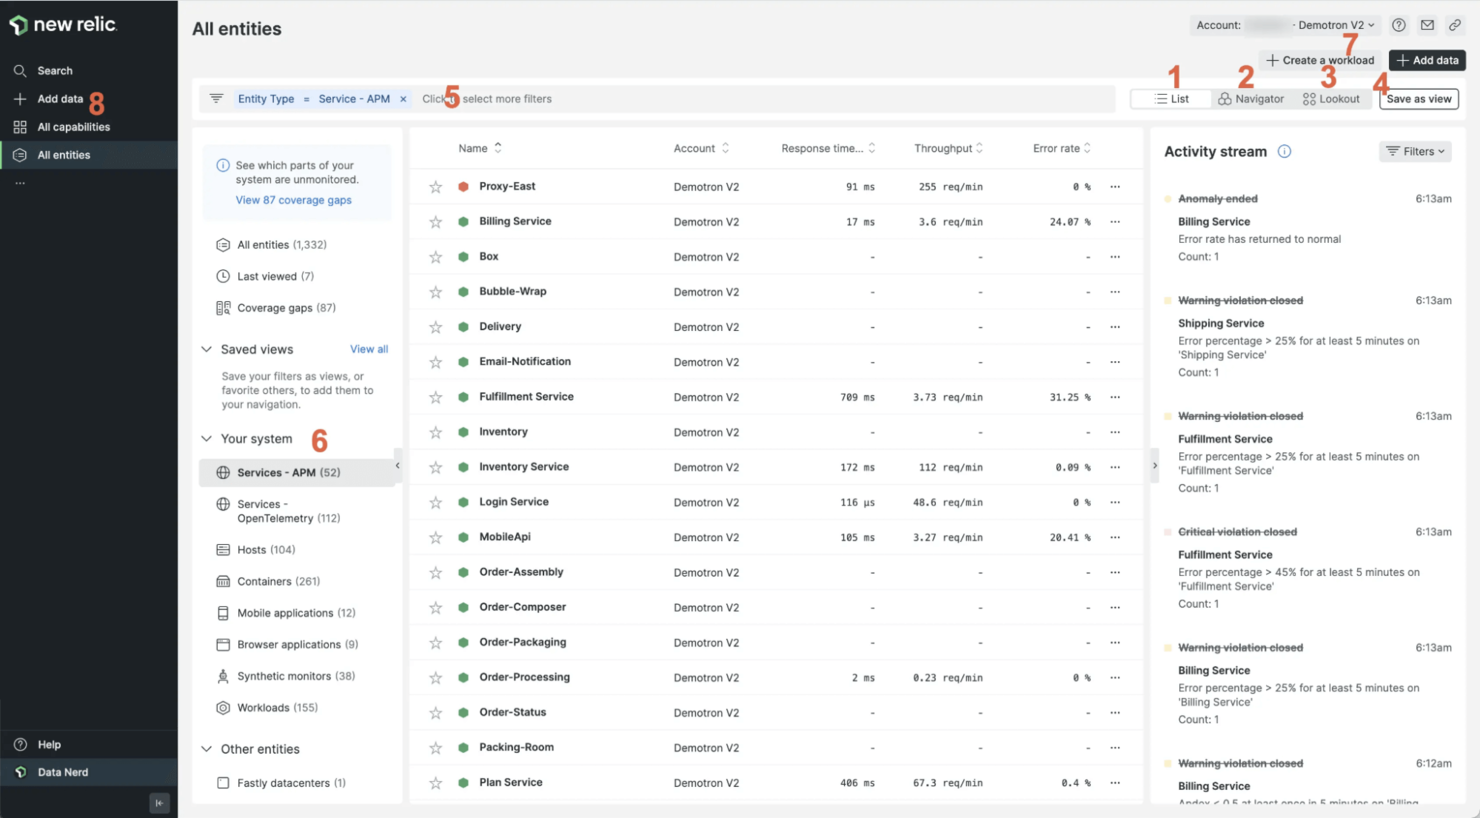
Task: Favorite the Fulfillment Service entity
Action: tap(435, 396)
